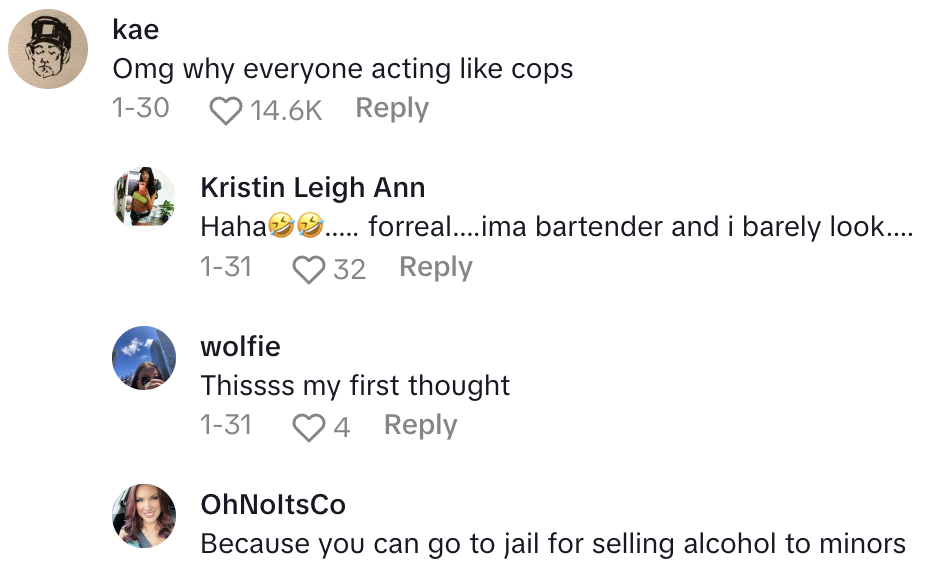944x570 pixels.
Task: Tap the 32 likes count on Kristin's reply
Action: [349, 269]
